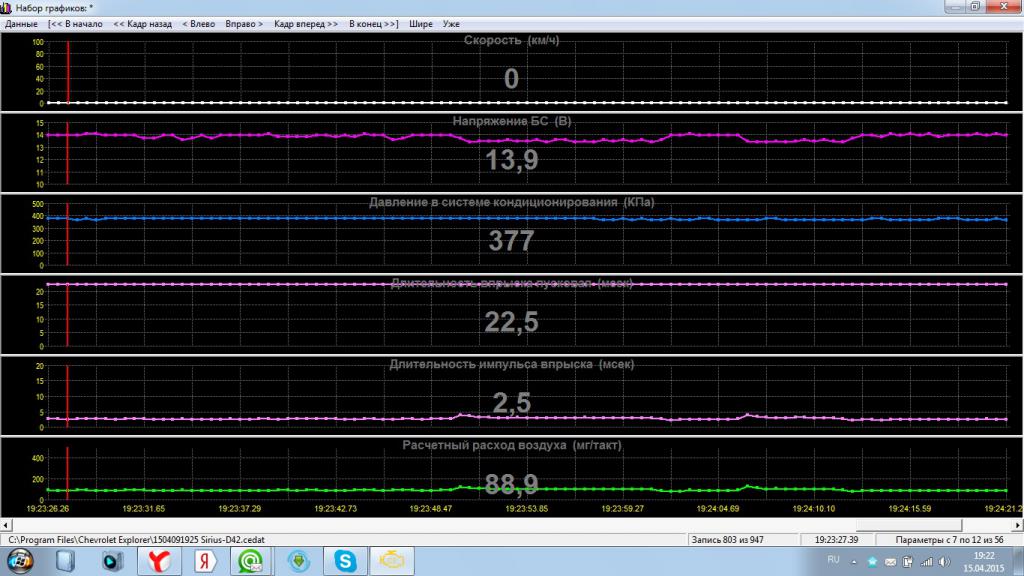
Task: Click the pressure value 377
Action: pos(511,241)
